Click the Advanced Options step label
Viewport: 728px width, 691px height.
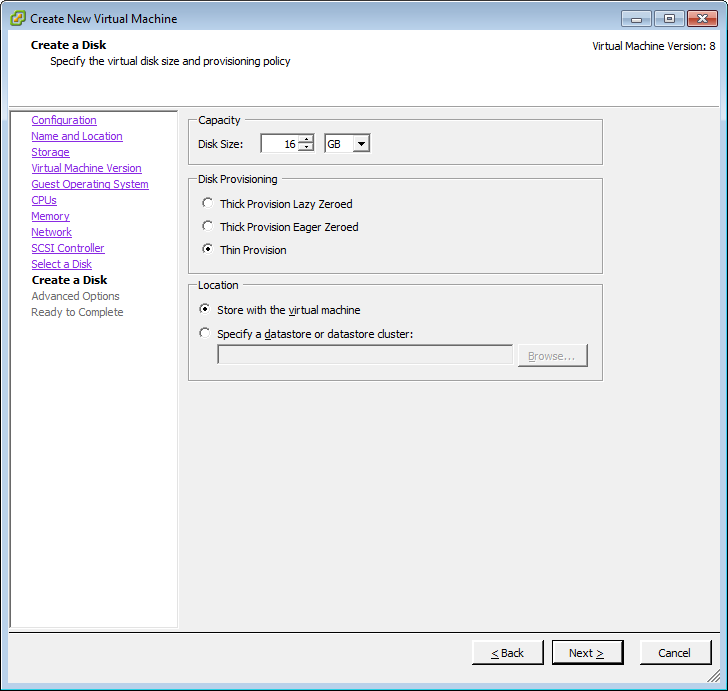[x=75, y=296]
